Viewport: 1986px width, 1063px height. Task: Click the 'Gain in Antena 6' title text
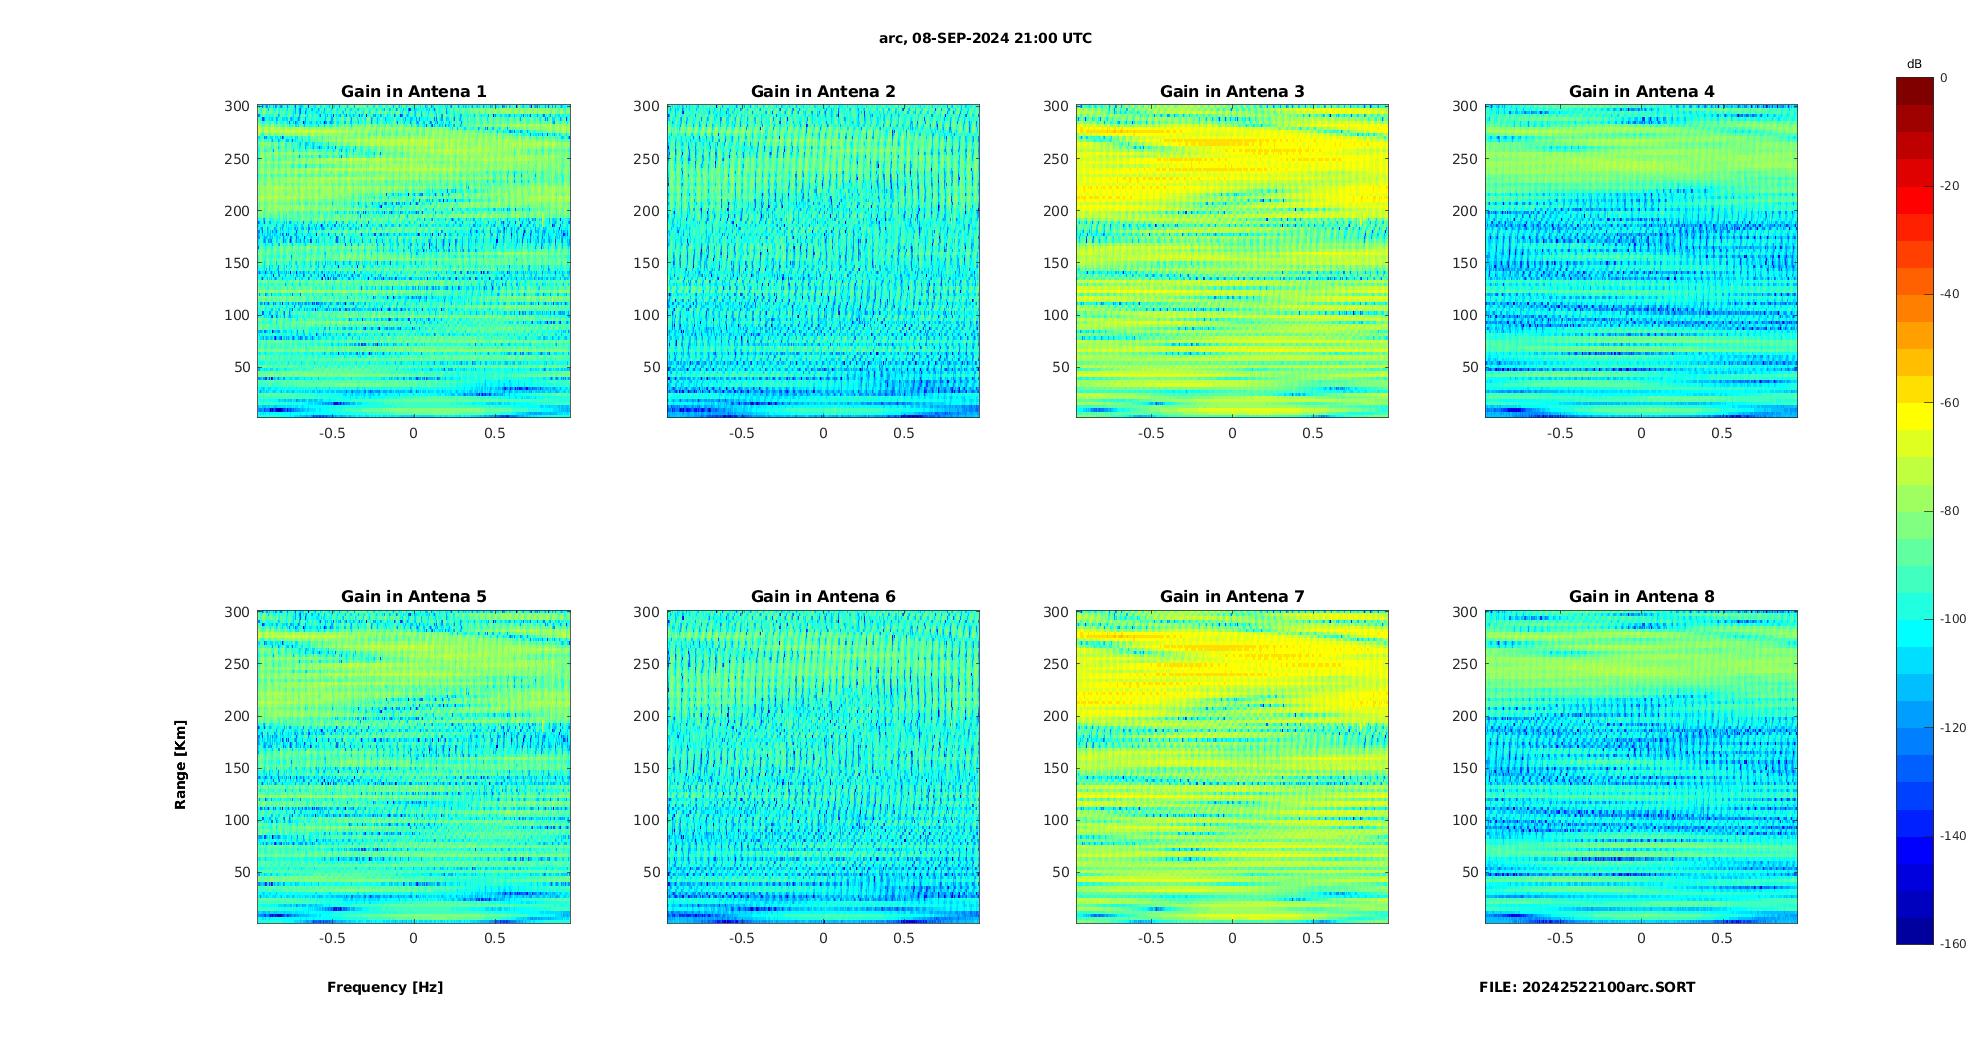(823, 597)
